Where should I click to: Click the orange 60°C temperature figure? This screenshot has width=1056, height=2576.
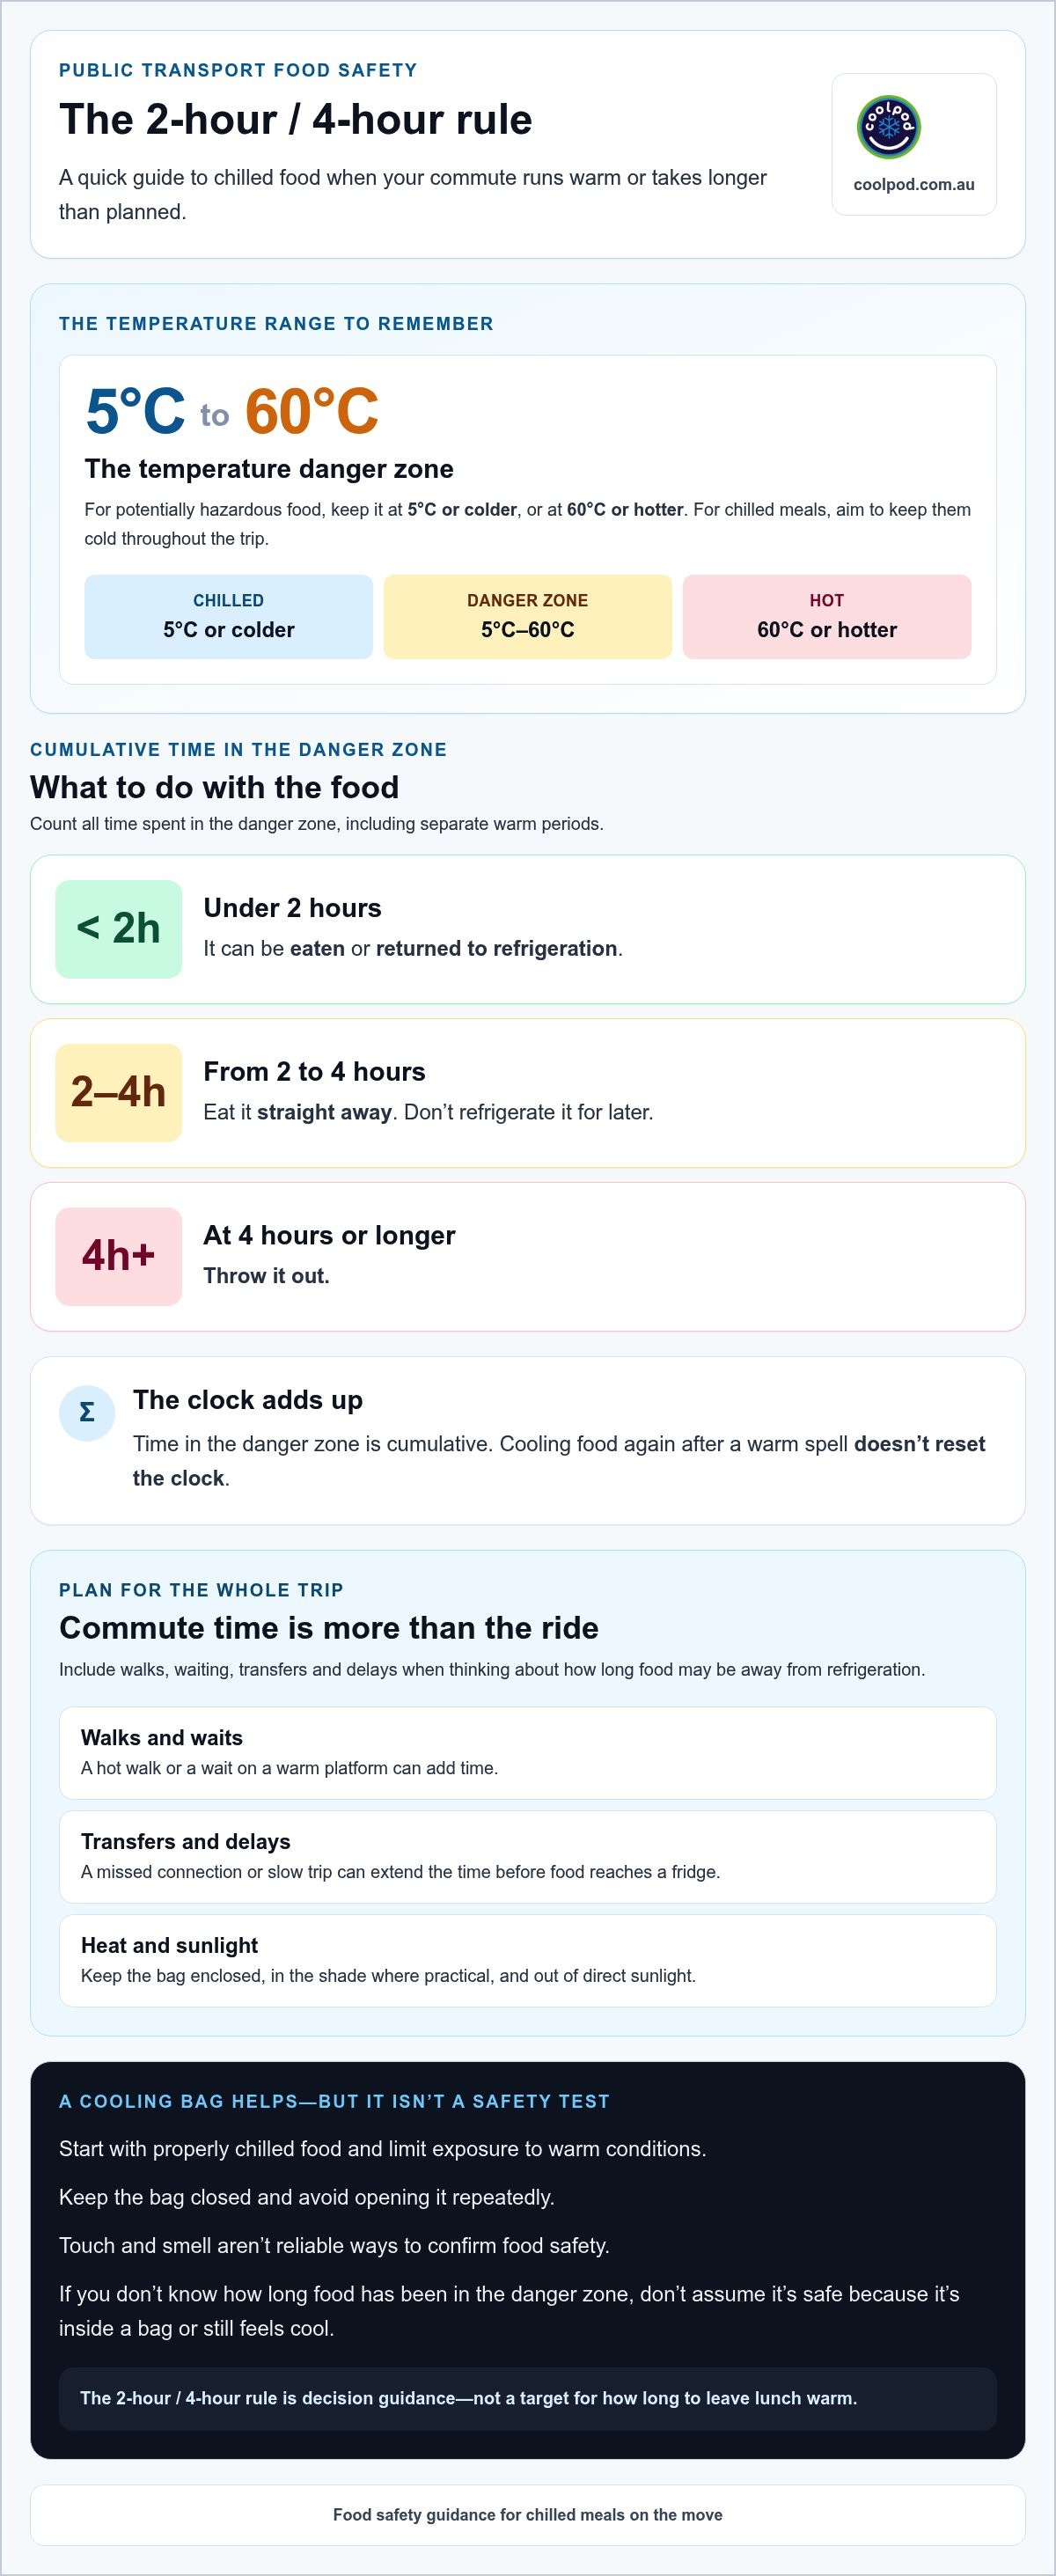(312, 411)
